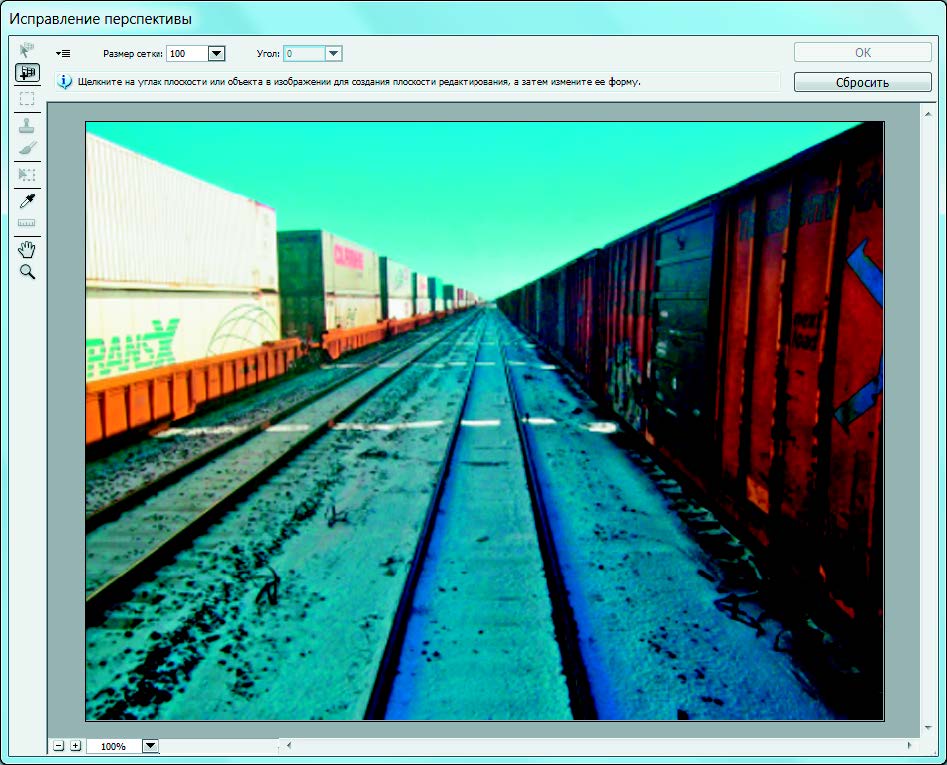Select the Transform tool
Viewport: 947px width, 765px height.
coord(27,175)
